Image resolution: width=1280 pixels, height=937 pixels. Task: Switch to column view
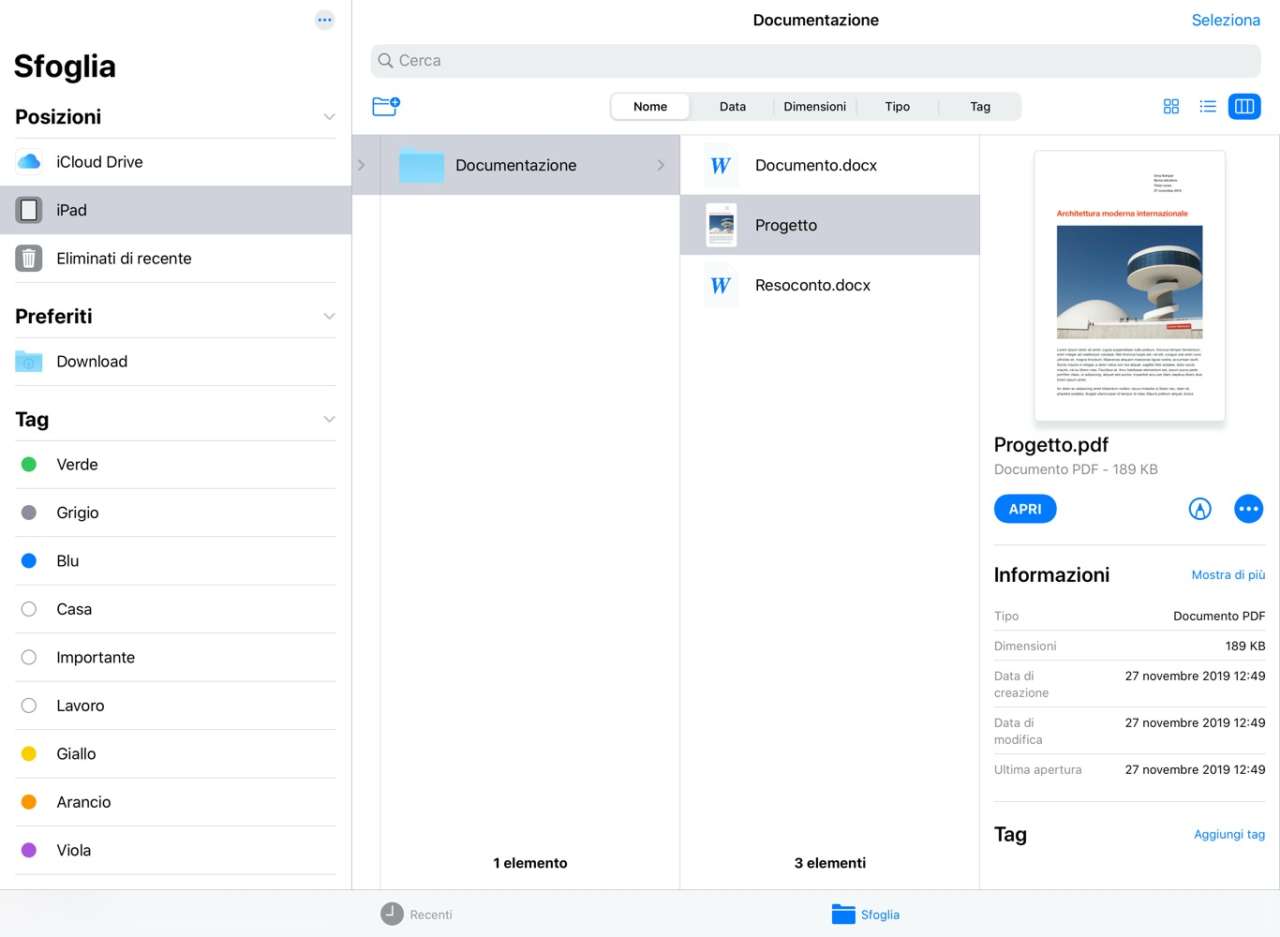tap(1245, 106)
